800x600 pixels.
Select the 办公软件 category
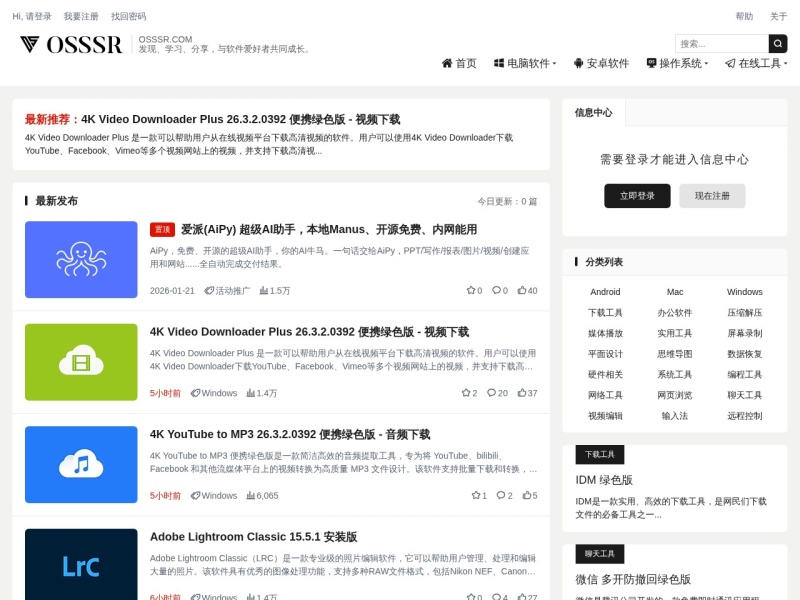[x=674, y=313]
